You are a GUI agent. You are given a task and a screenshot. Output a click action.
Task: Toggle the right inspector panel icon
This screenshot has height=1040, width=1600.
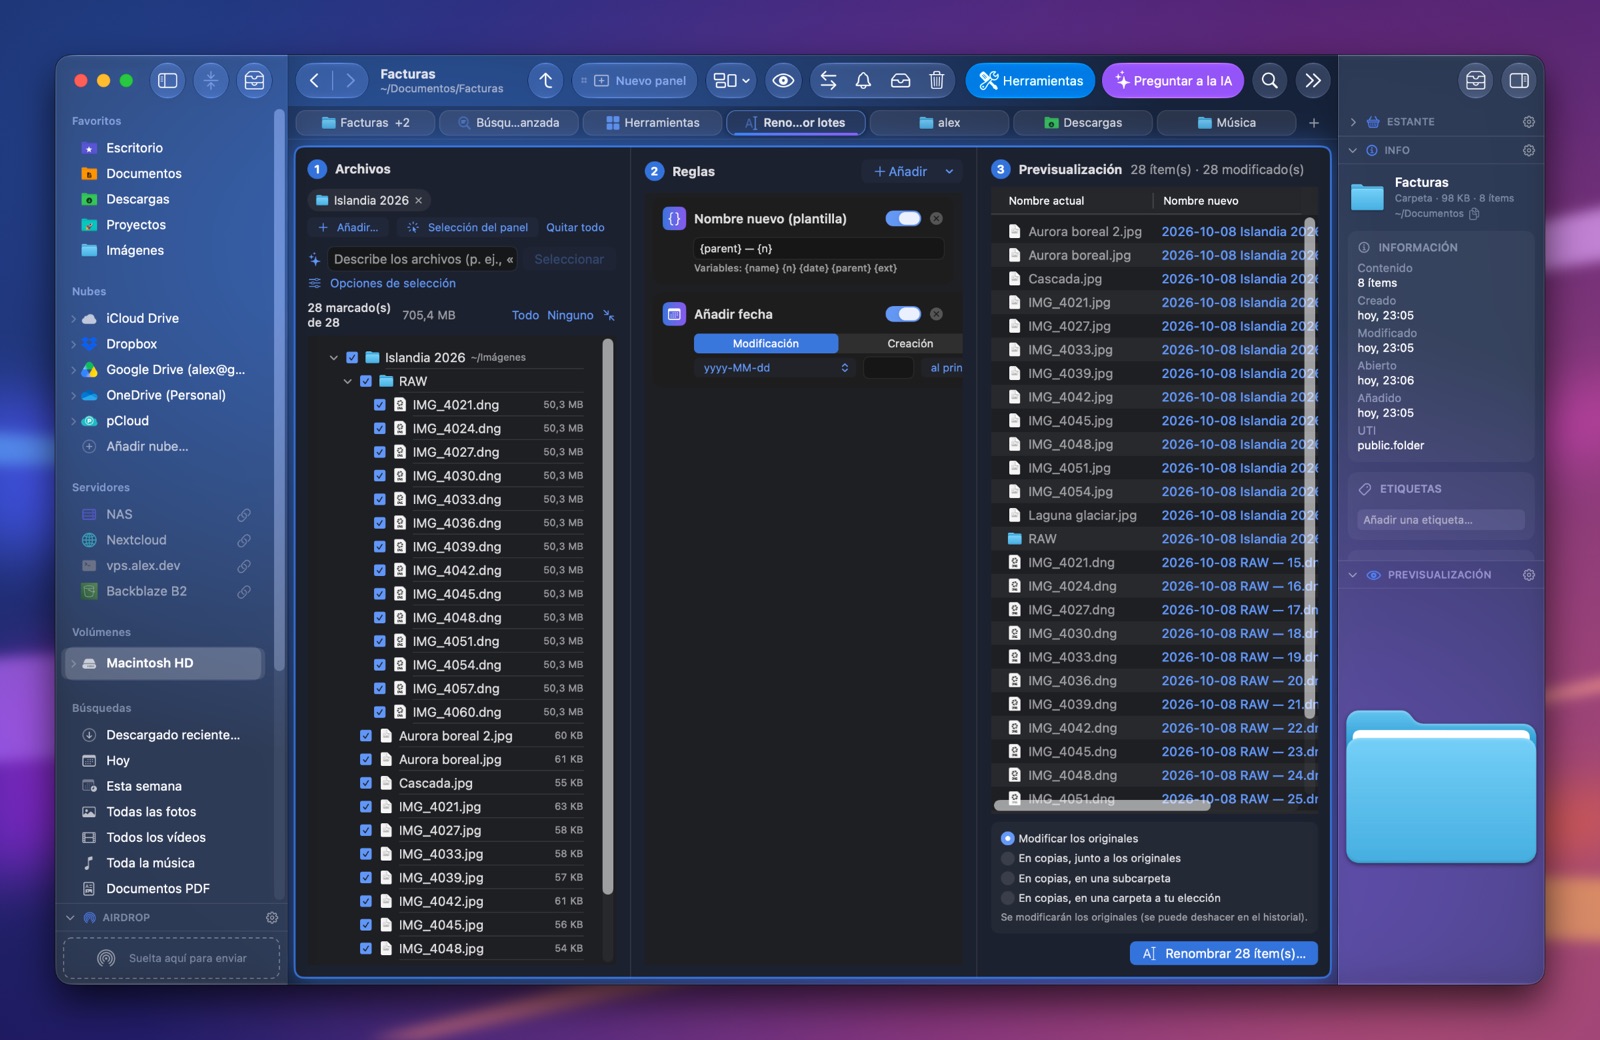1519,81
